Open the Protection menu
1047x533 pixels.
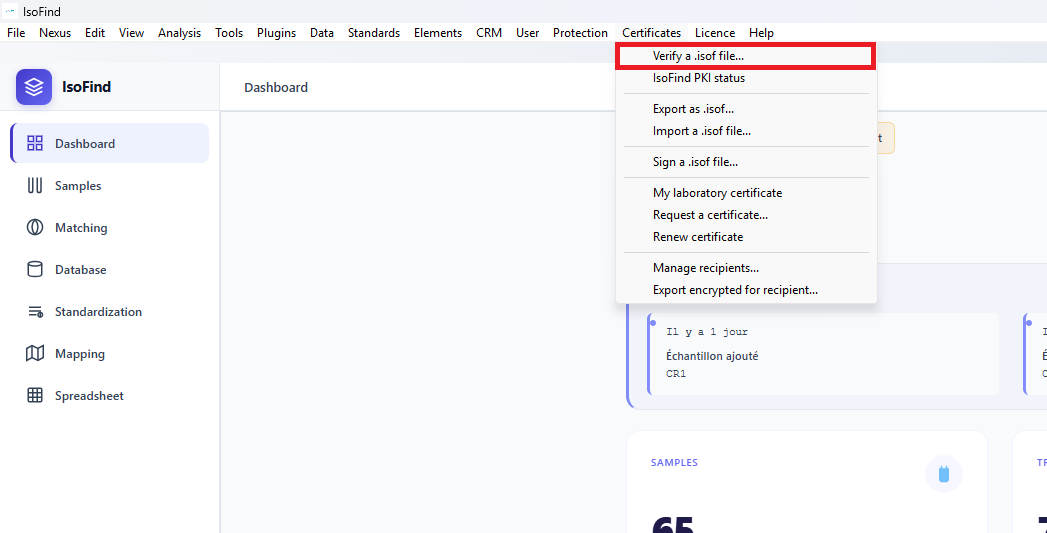[x=580, y=33]
